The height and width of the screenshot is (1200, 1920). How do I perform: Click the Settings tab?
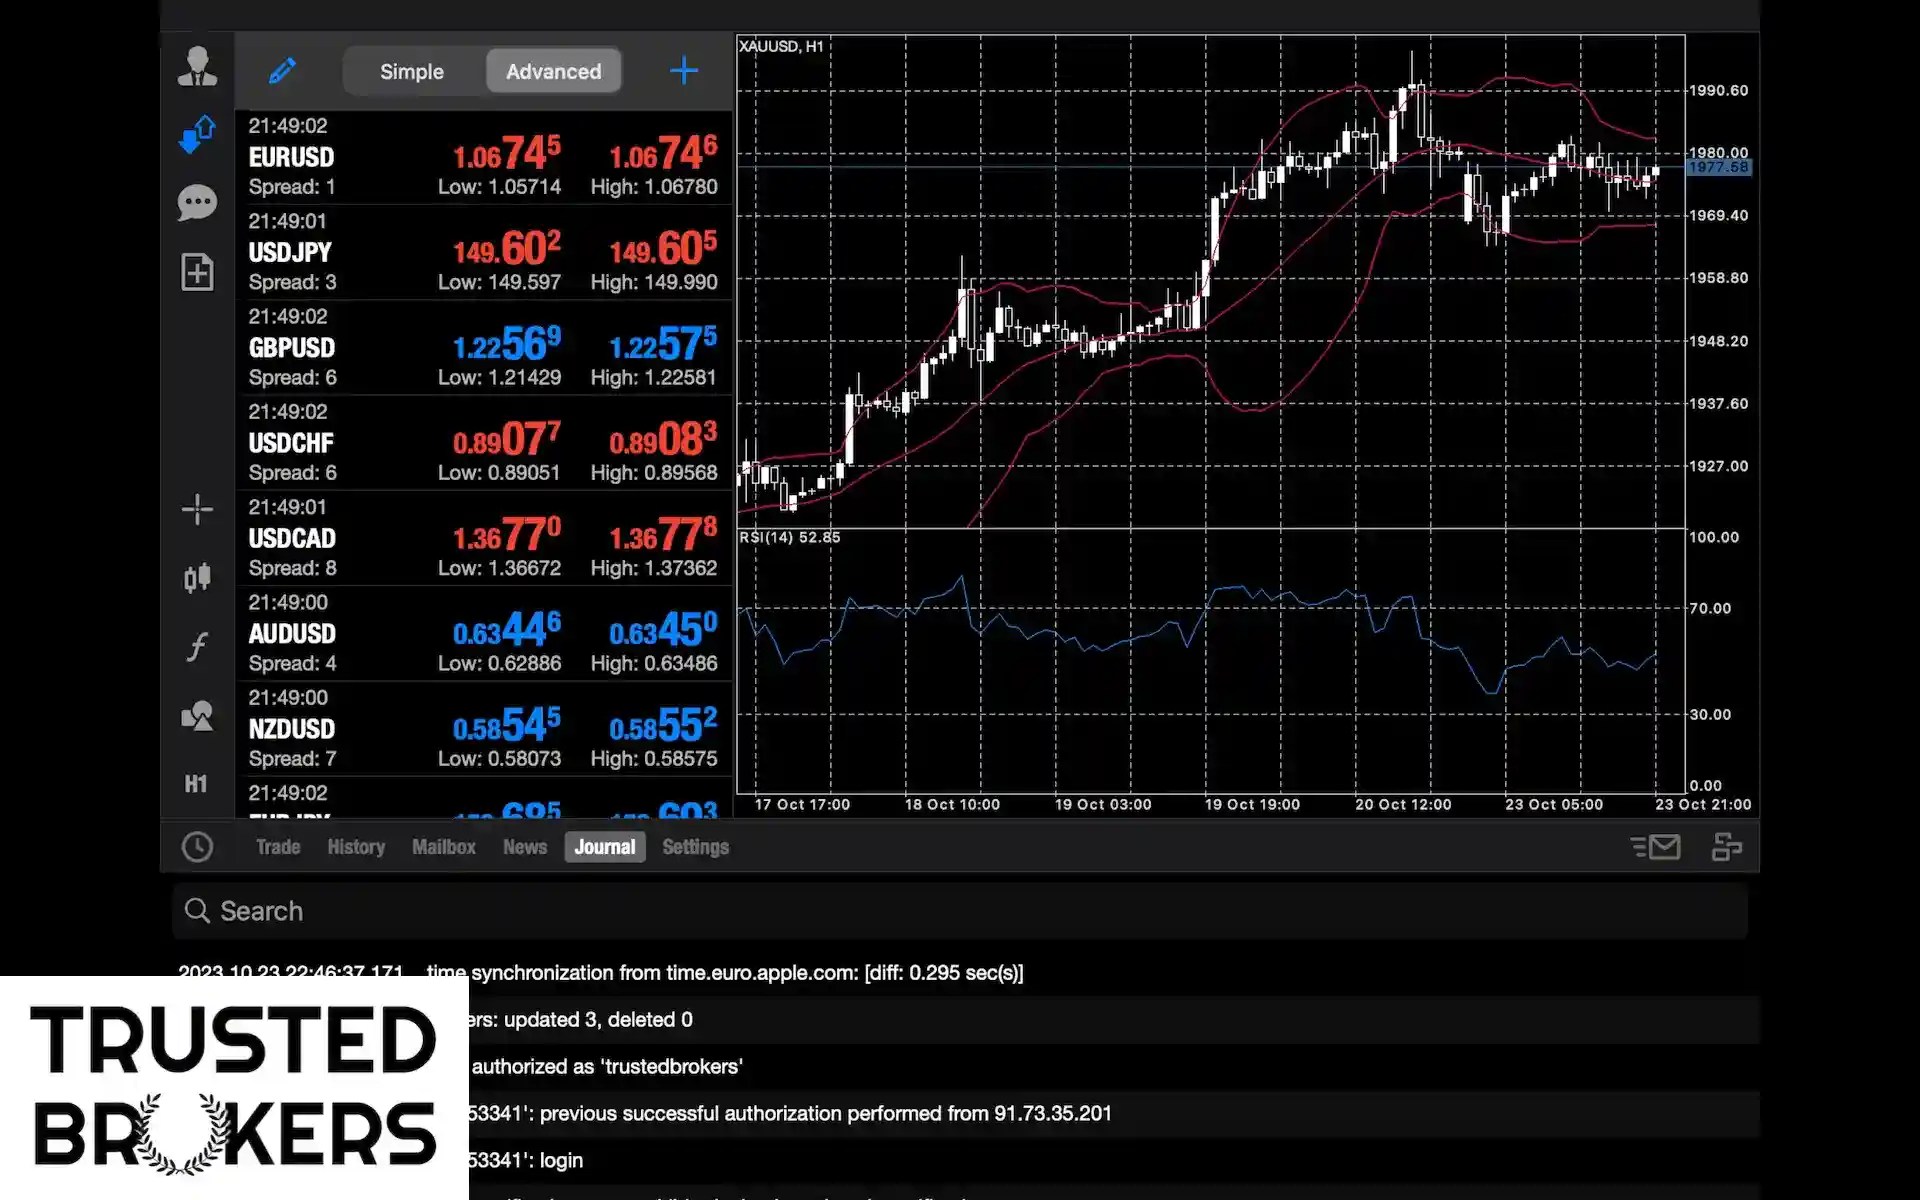click(x=695, y=847)
